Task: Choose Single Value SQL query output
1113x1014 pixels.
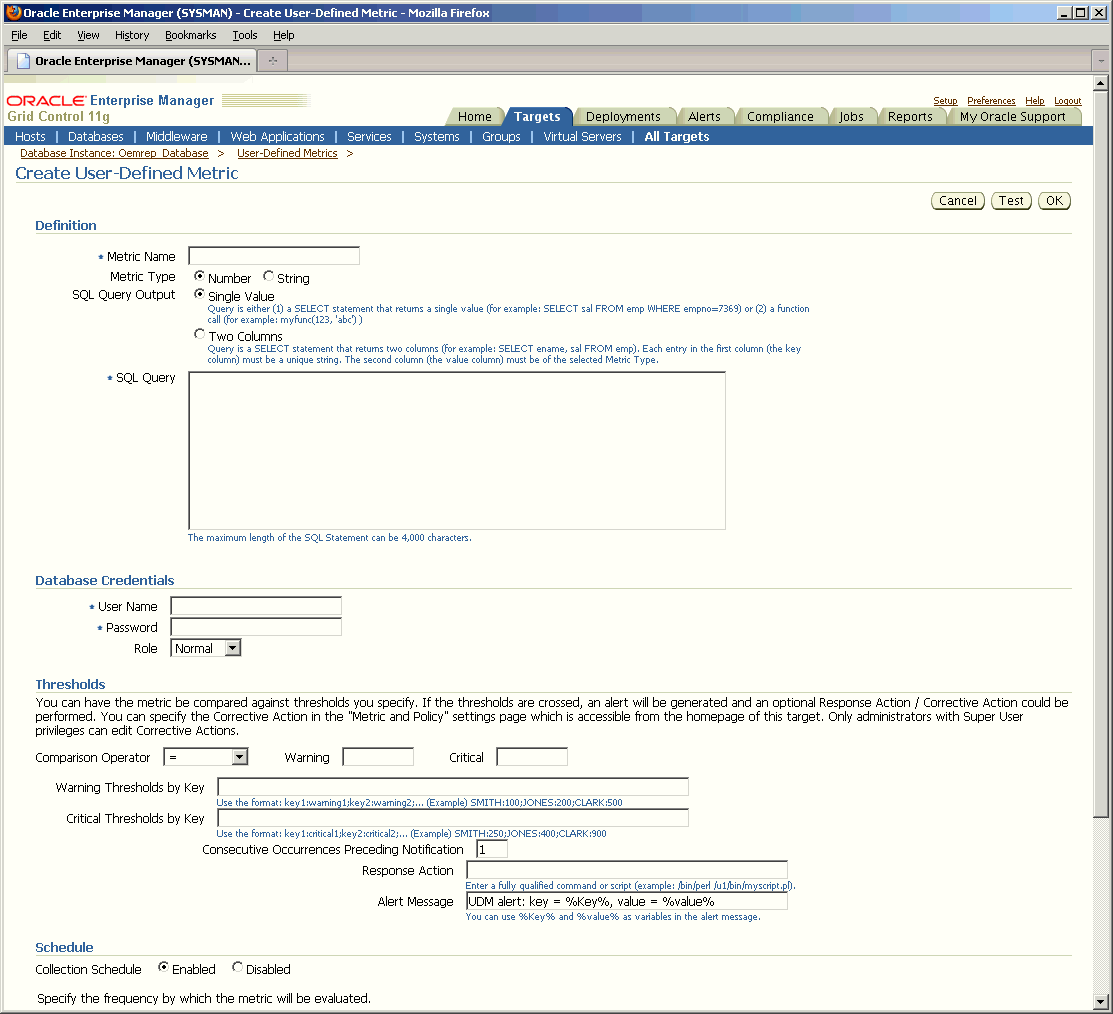Action: 199,294
